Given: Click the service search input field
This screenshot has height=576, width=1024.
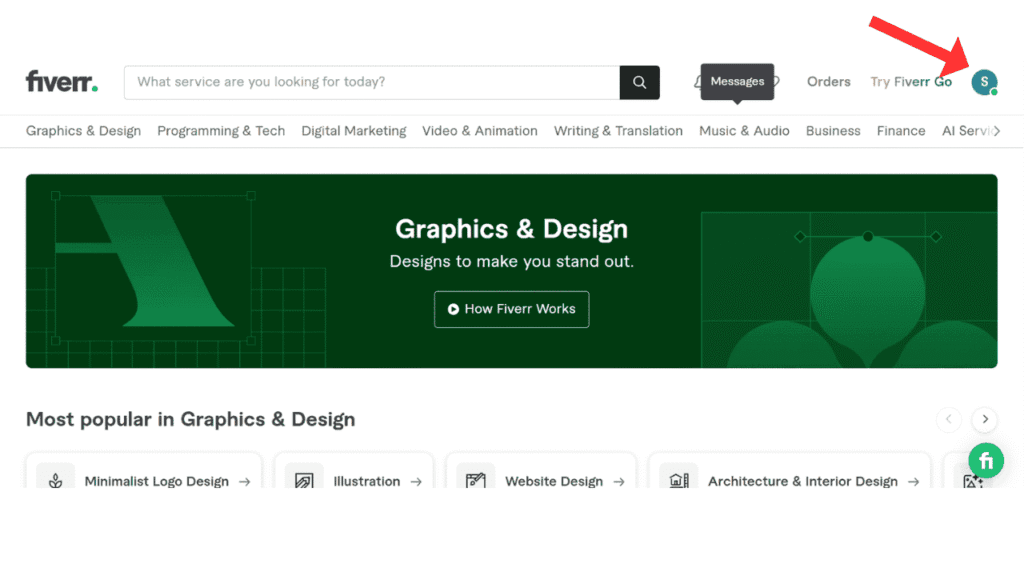Looking at the screenshot, I should click(372, 82).
